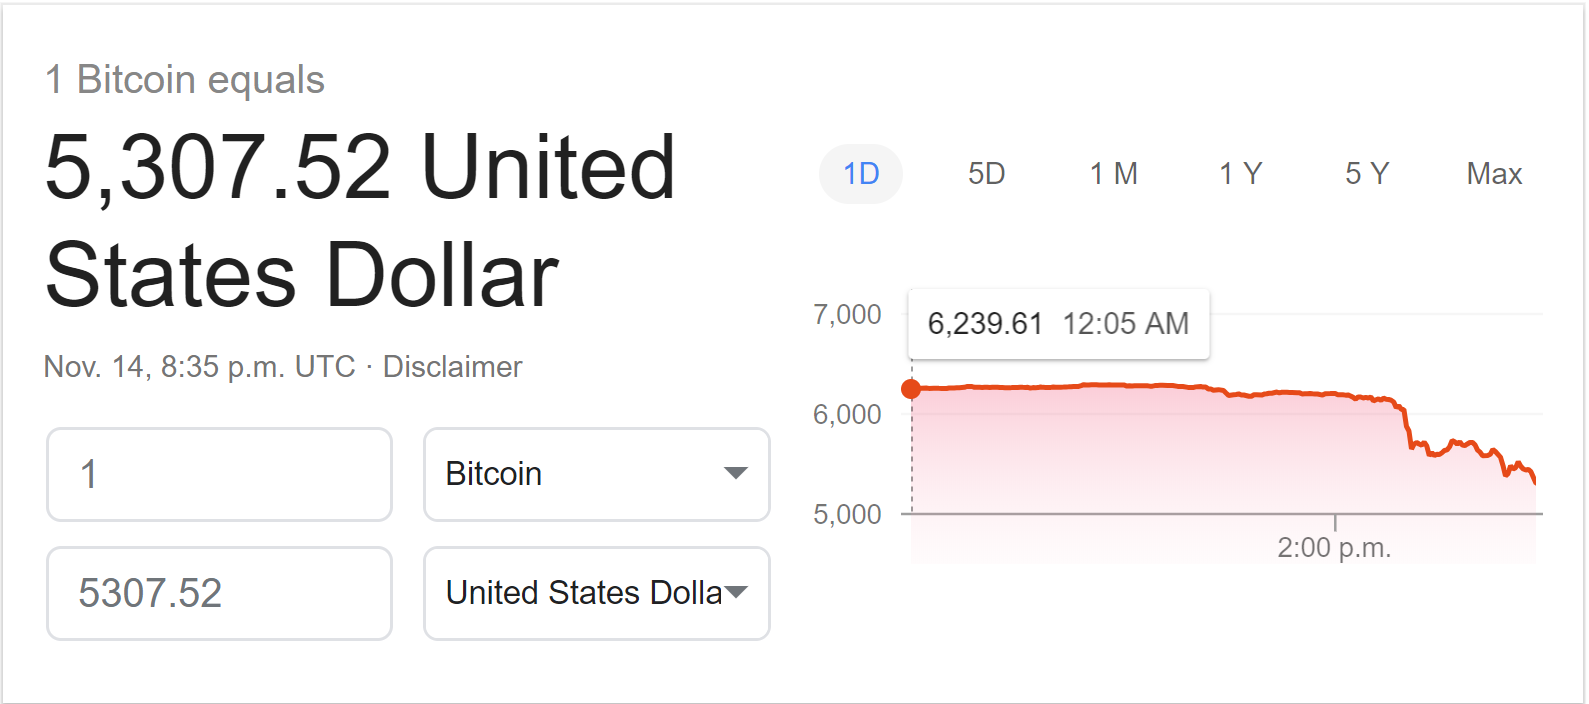Click the 5,000 y-axis label

[x=847, y=514]
